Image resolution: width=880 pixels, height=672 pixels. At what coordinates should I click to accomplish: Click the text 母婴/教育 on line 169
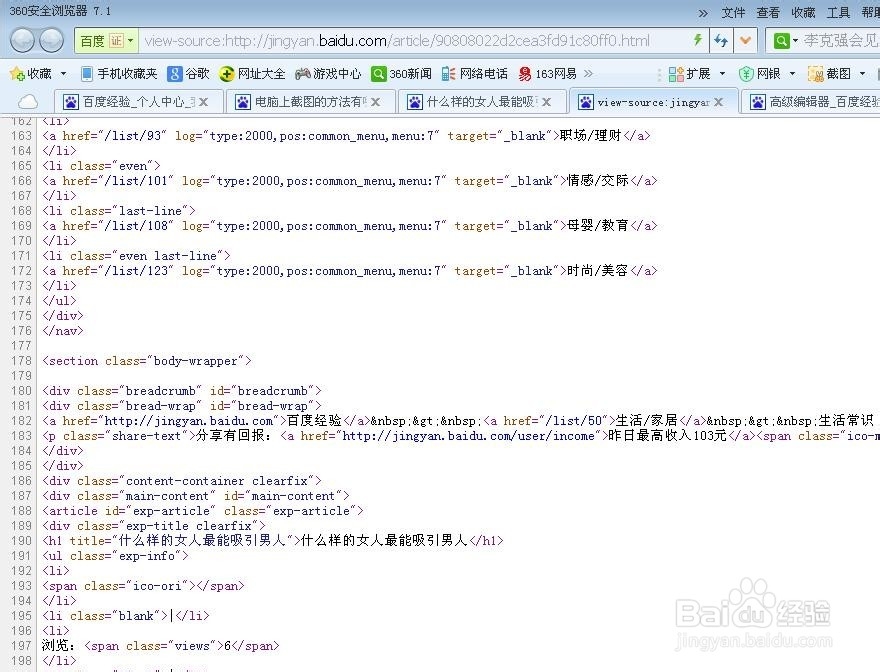(x=598, y=225)
